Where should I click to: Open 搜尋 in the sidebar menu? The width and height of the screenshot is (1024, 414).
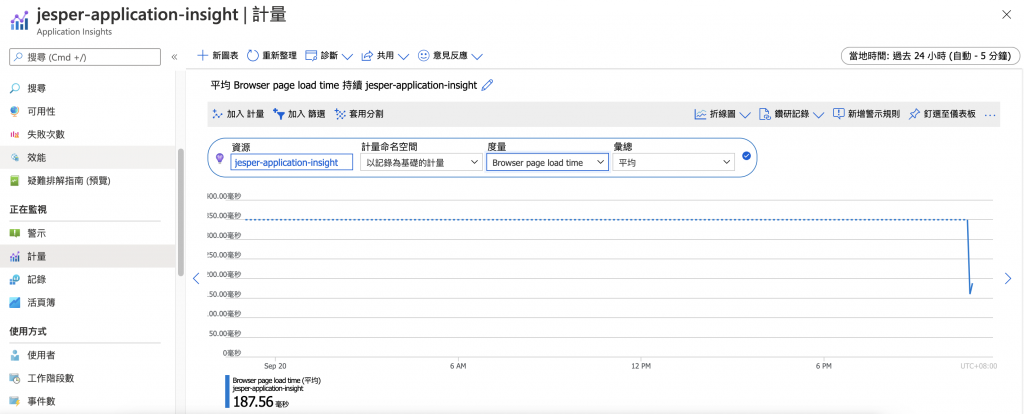point(37,88)
